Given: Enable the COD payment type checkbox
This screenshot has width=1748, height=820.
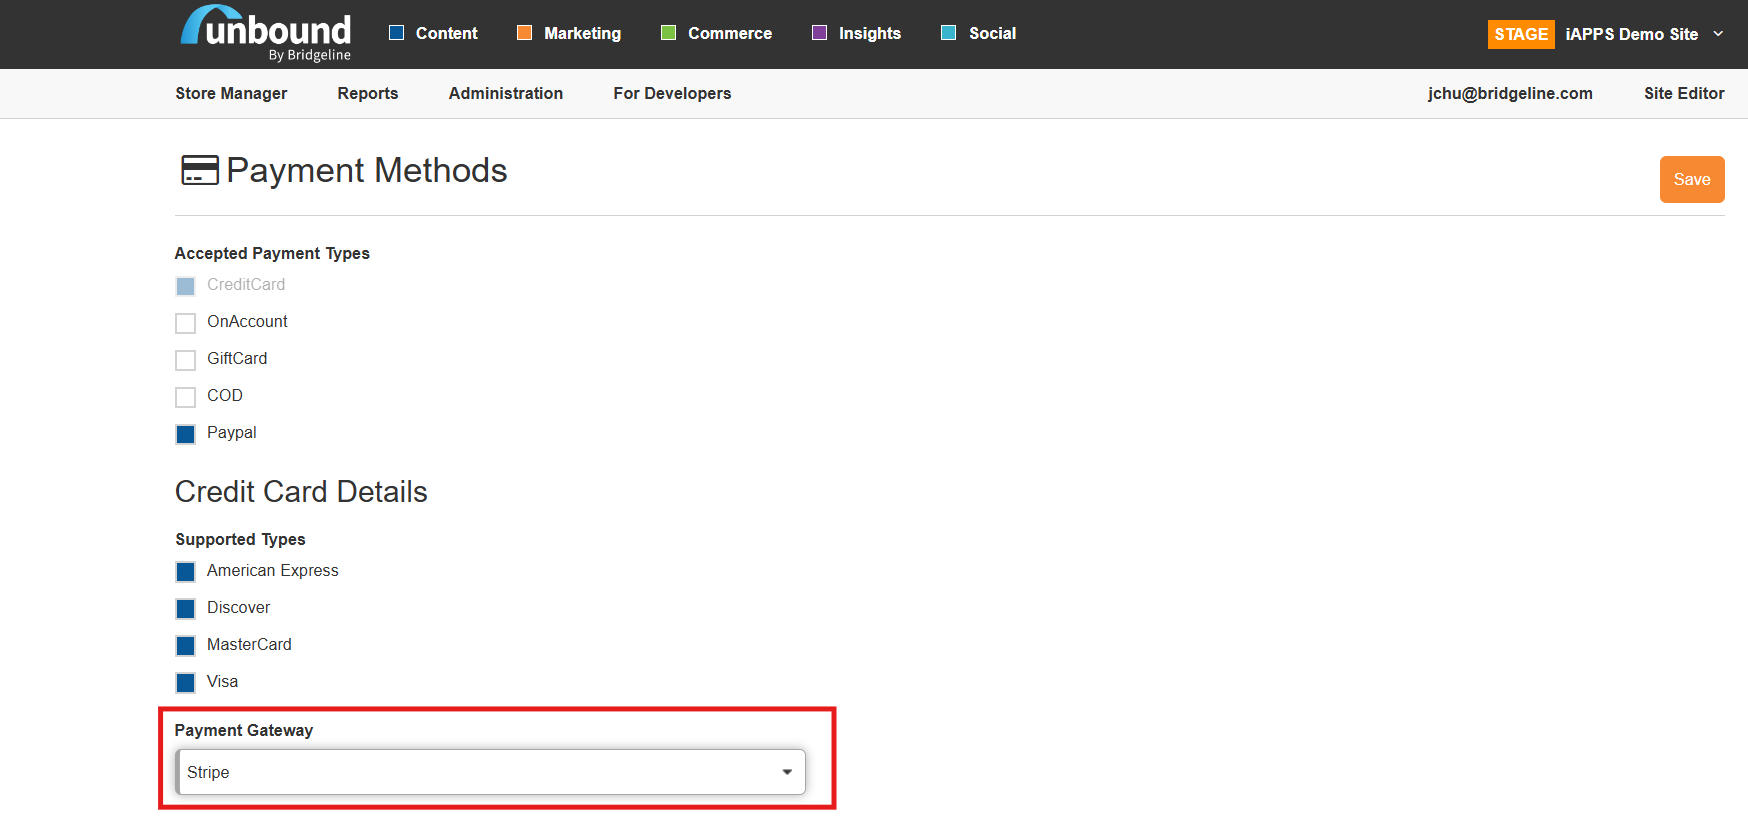Looking at the screenshot, I should 185,397.
